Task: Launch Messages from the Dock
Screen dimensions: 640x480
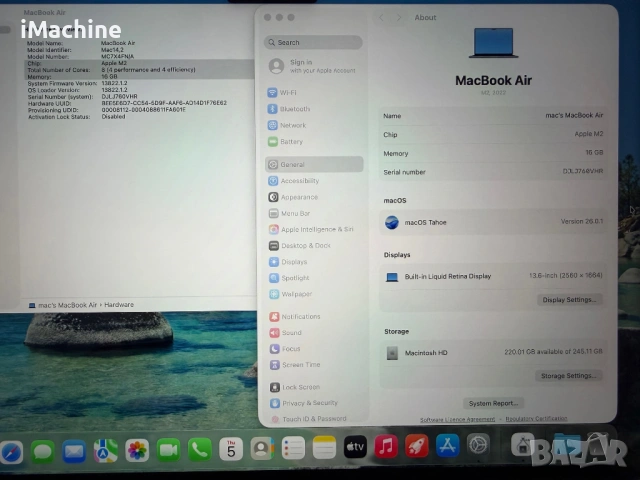Action: (x=42, y=451)
